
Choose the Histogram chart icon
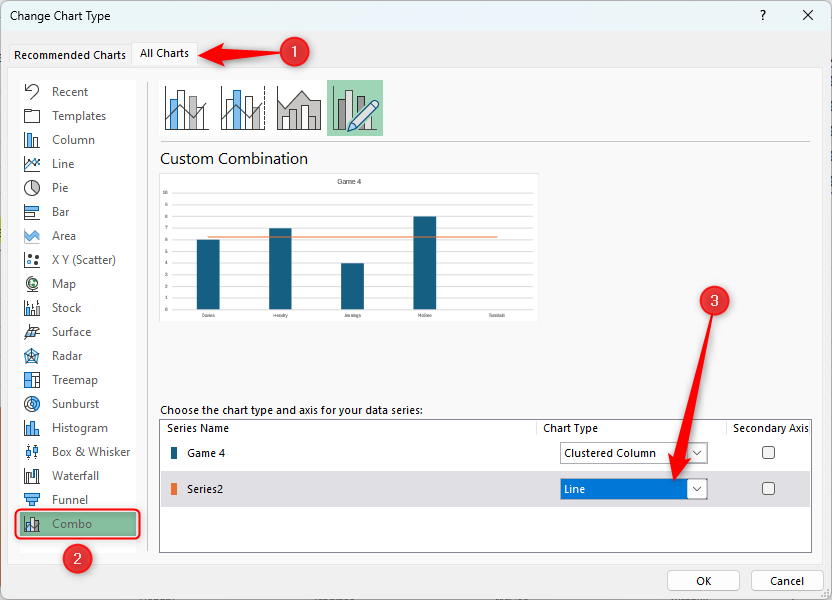coord(32,428)
